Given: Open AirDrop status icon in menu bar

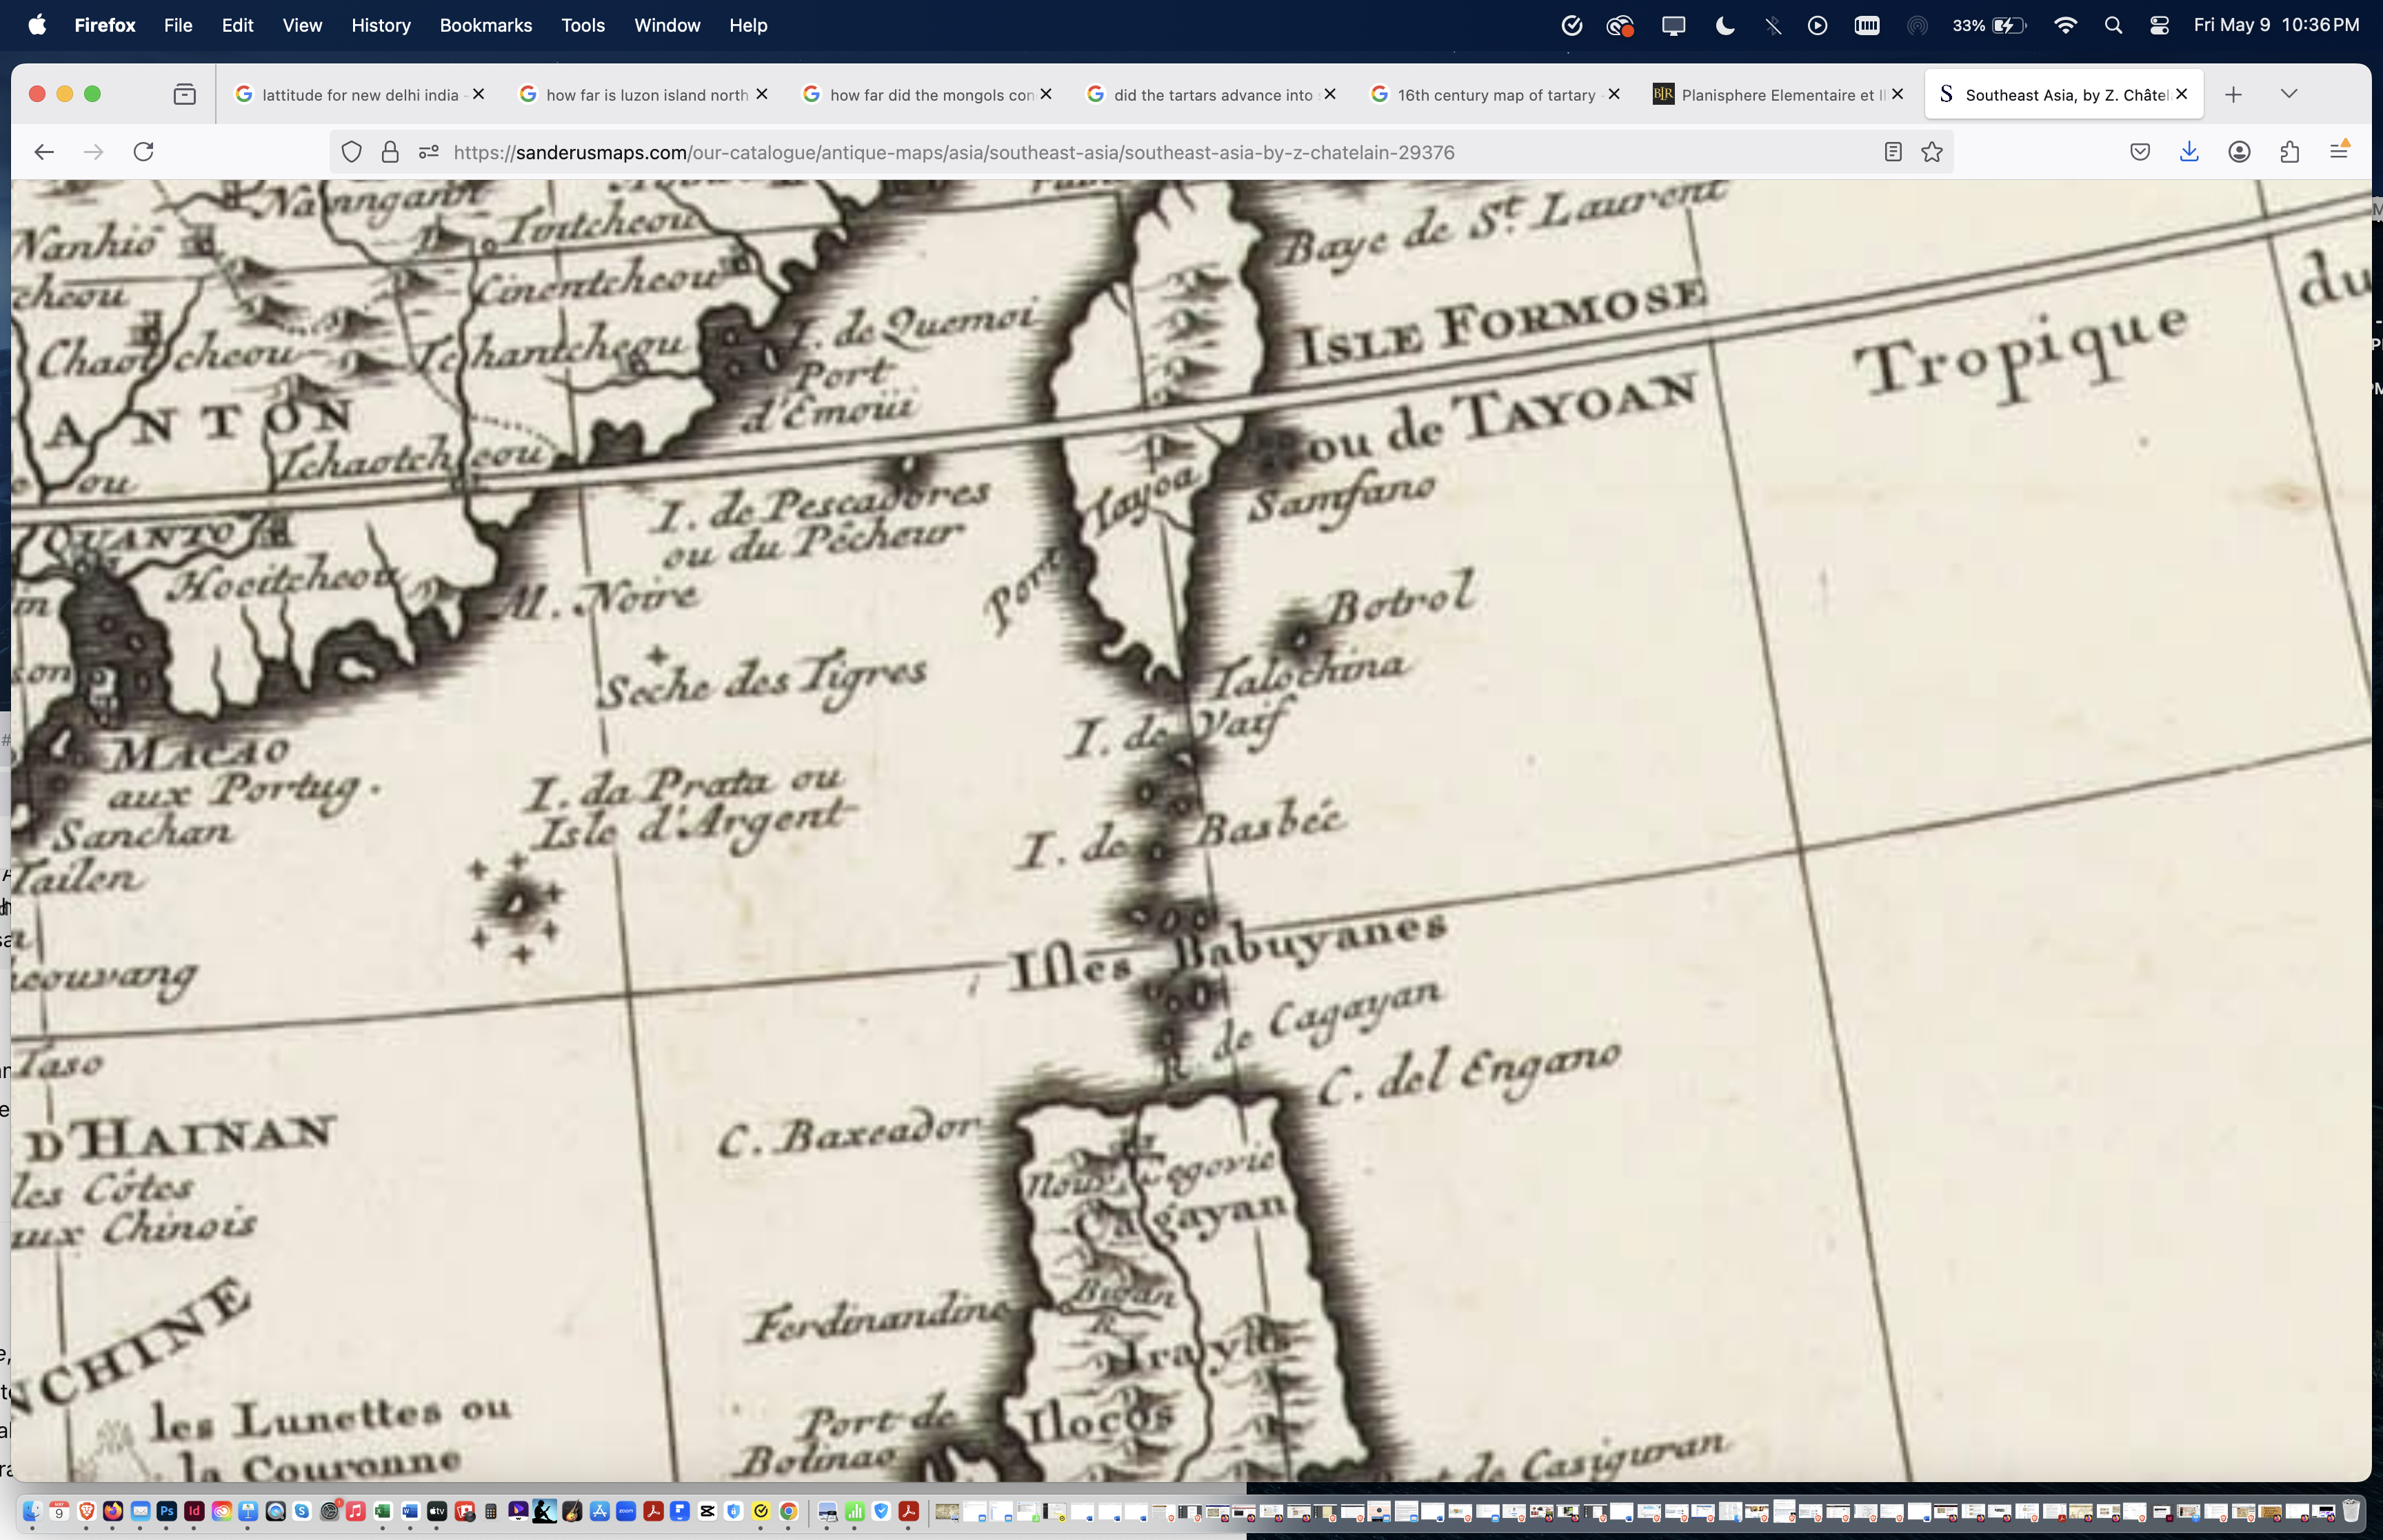Looking at the screenshot, I should pyautogui.click(x=1917, y=25).
